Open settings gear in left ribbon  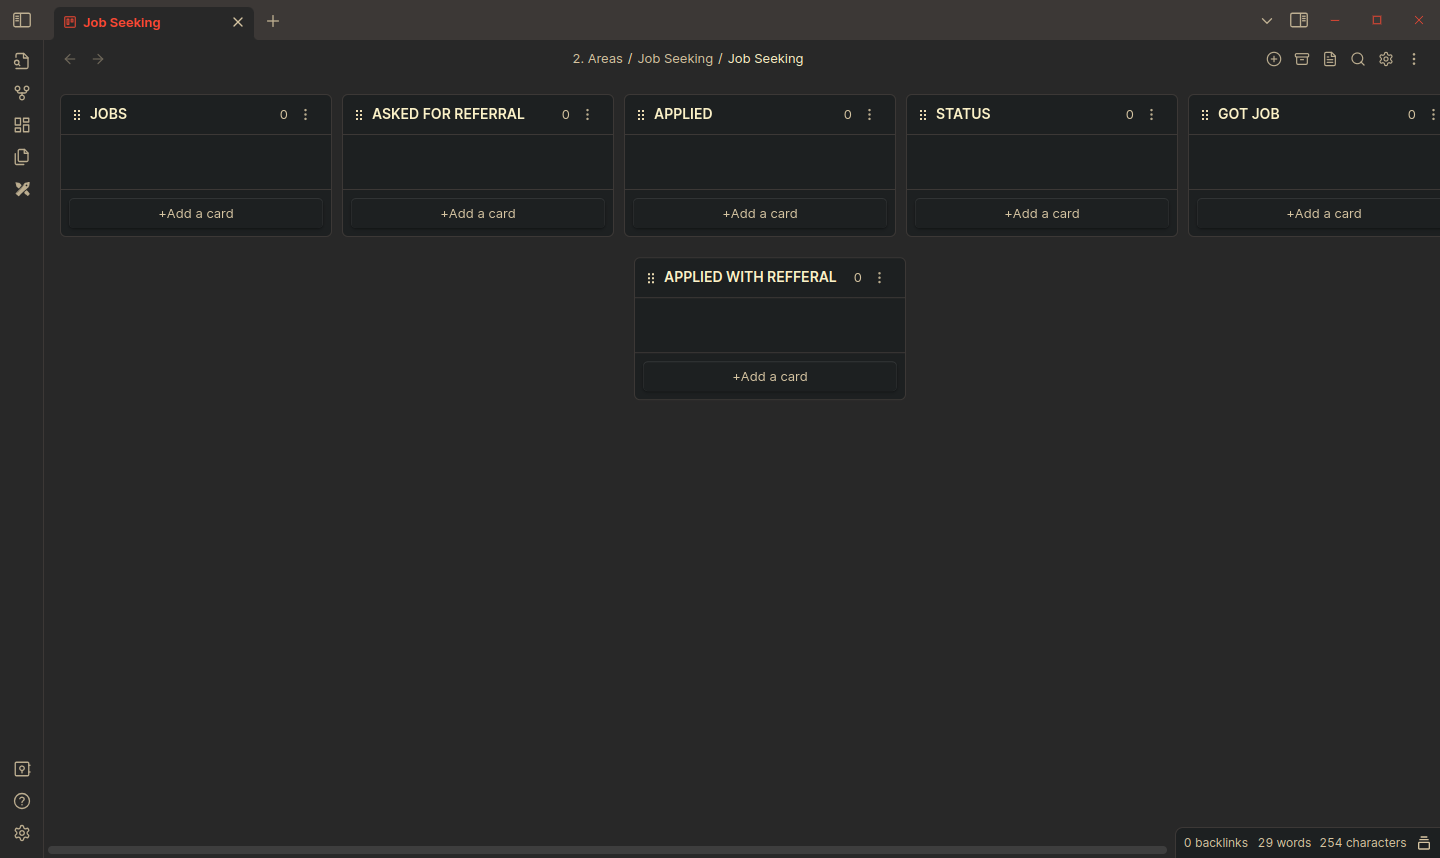pyautogui.click(x=22, y=833)
